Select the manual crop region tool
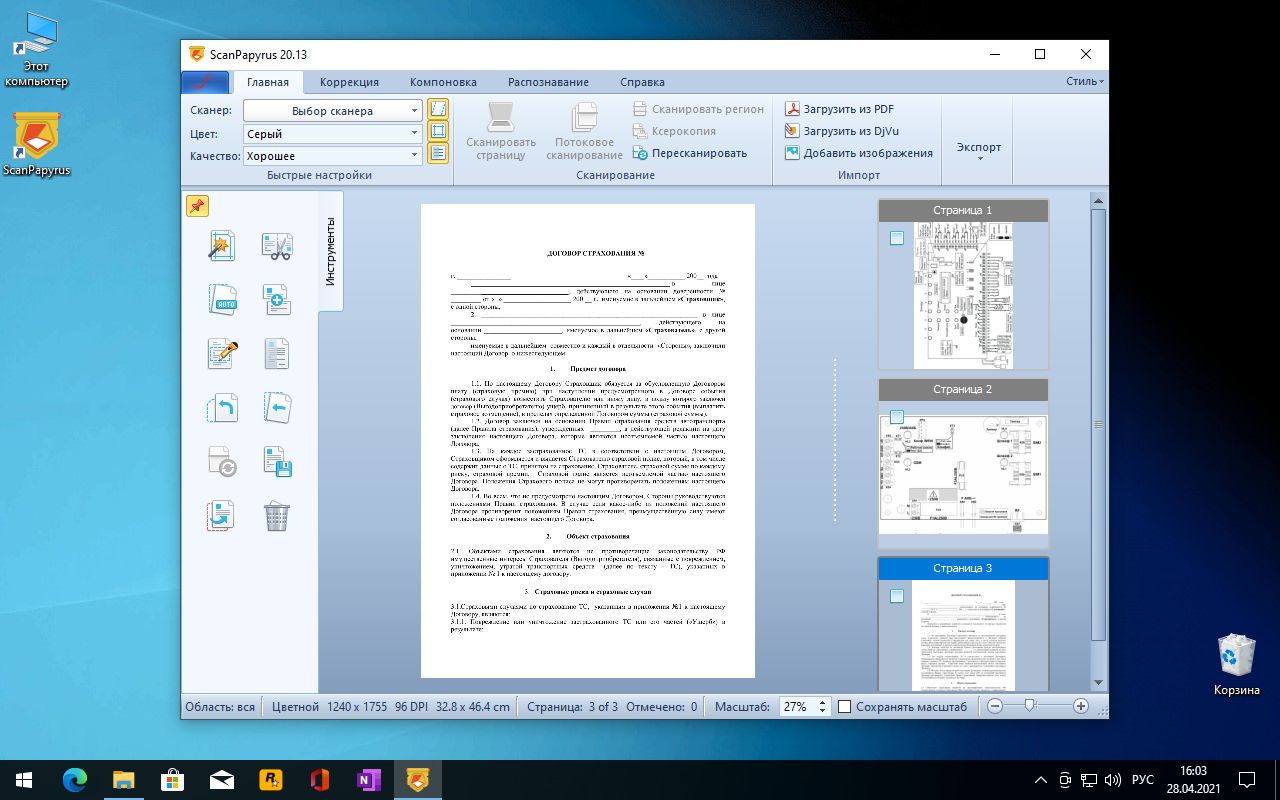The width and height of the screenshot is (1280, 800). 222,352
